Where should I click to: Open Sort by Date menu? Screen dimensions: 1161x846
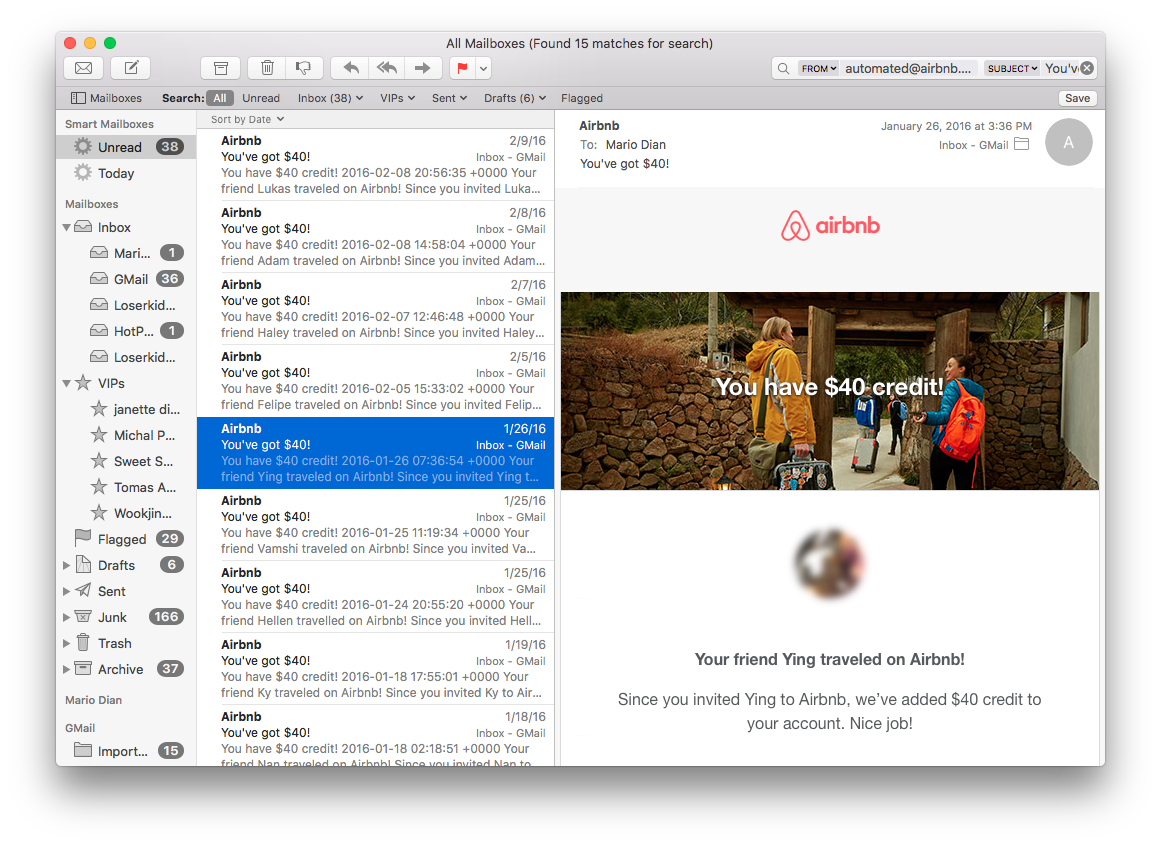coord(247,119)
